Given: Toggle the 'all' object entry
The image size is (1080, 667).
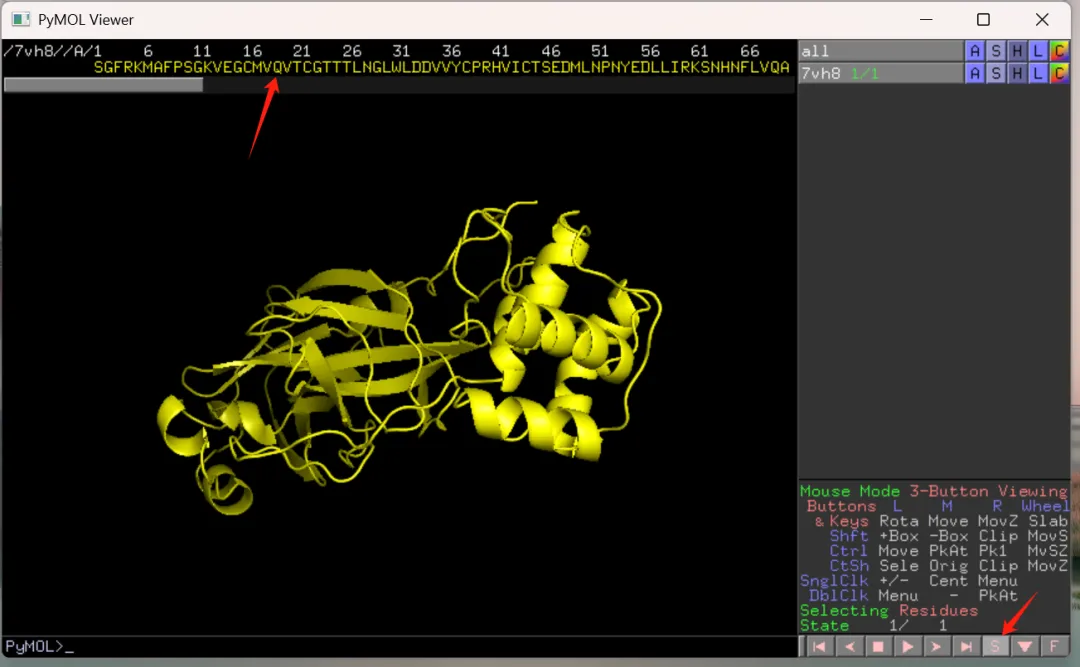Looking at the screenshot, I should click(881, 50).
